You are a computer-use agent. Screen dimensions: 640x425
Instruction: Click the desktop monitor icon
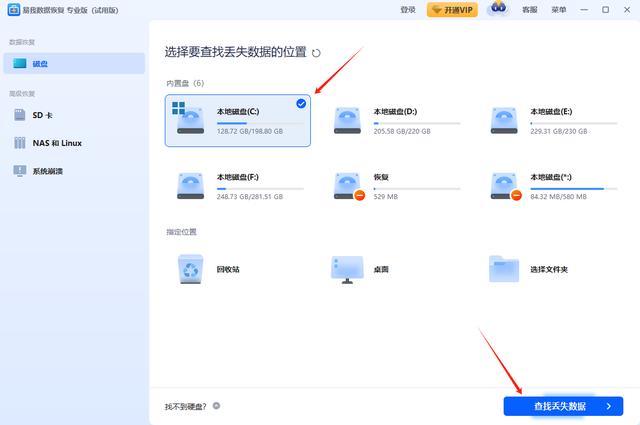click(347, 269)
